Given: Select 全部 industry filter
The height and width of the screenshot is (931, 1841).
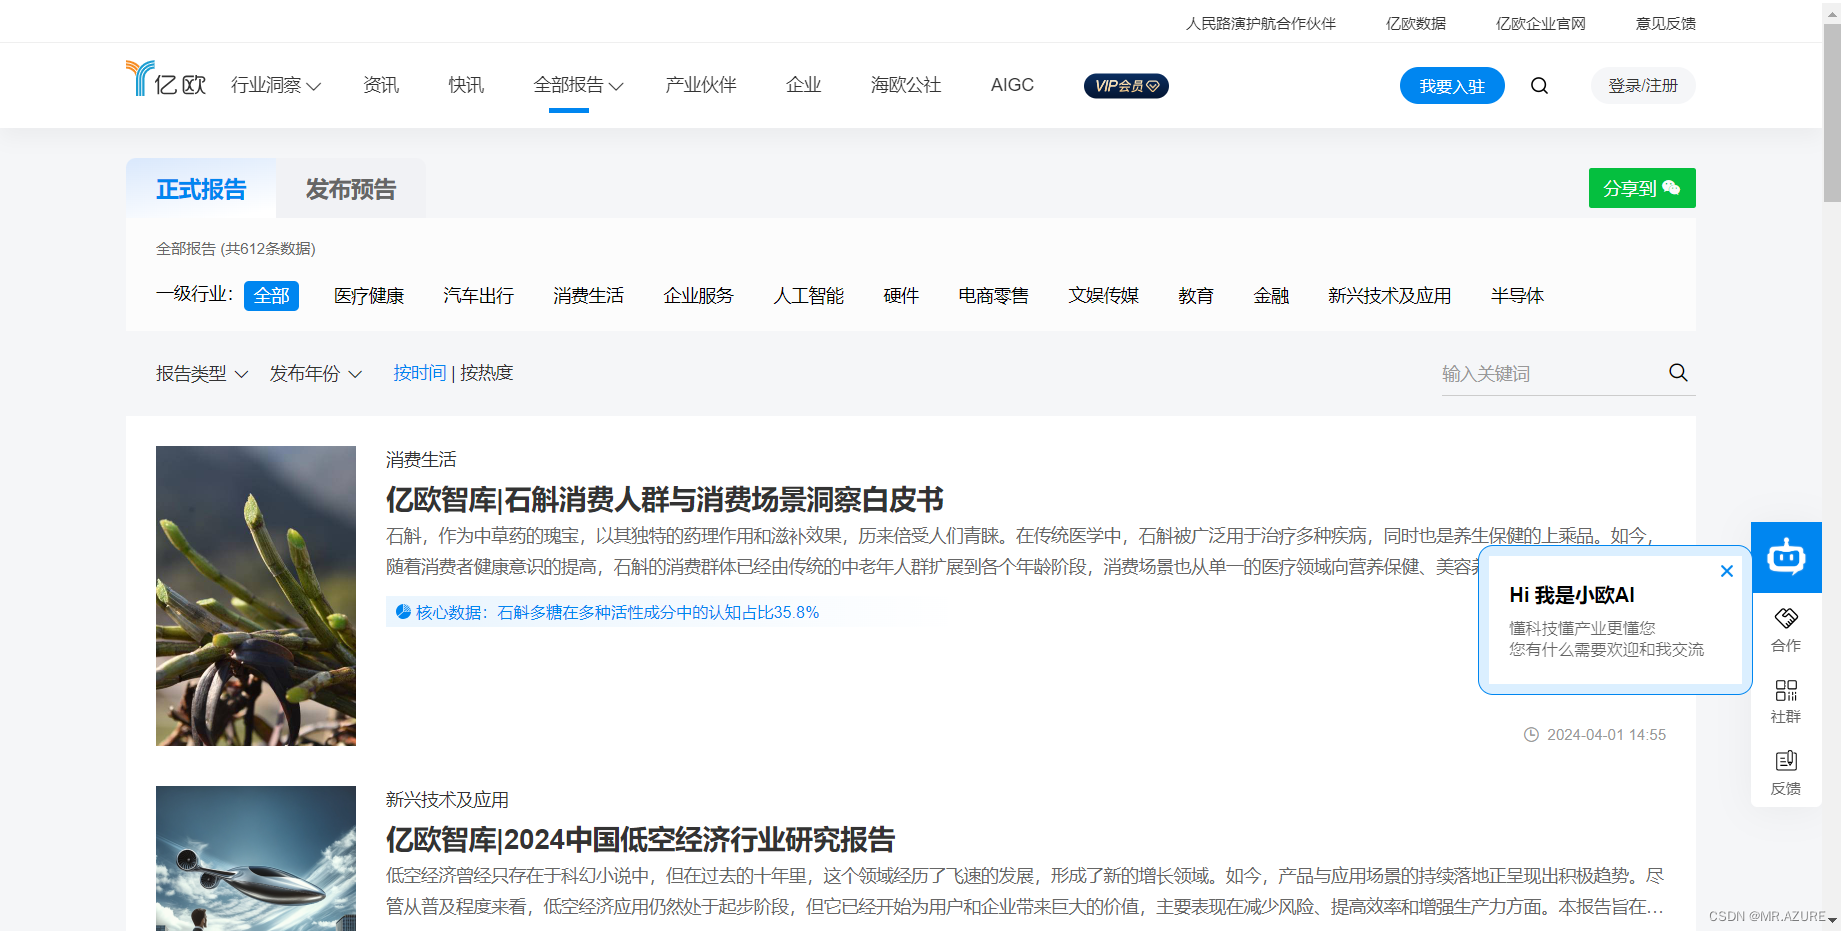Looking at the screenshot, I should click(272, 296).
